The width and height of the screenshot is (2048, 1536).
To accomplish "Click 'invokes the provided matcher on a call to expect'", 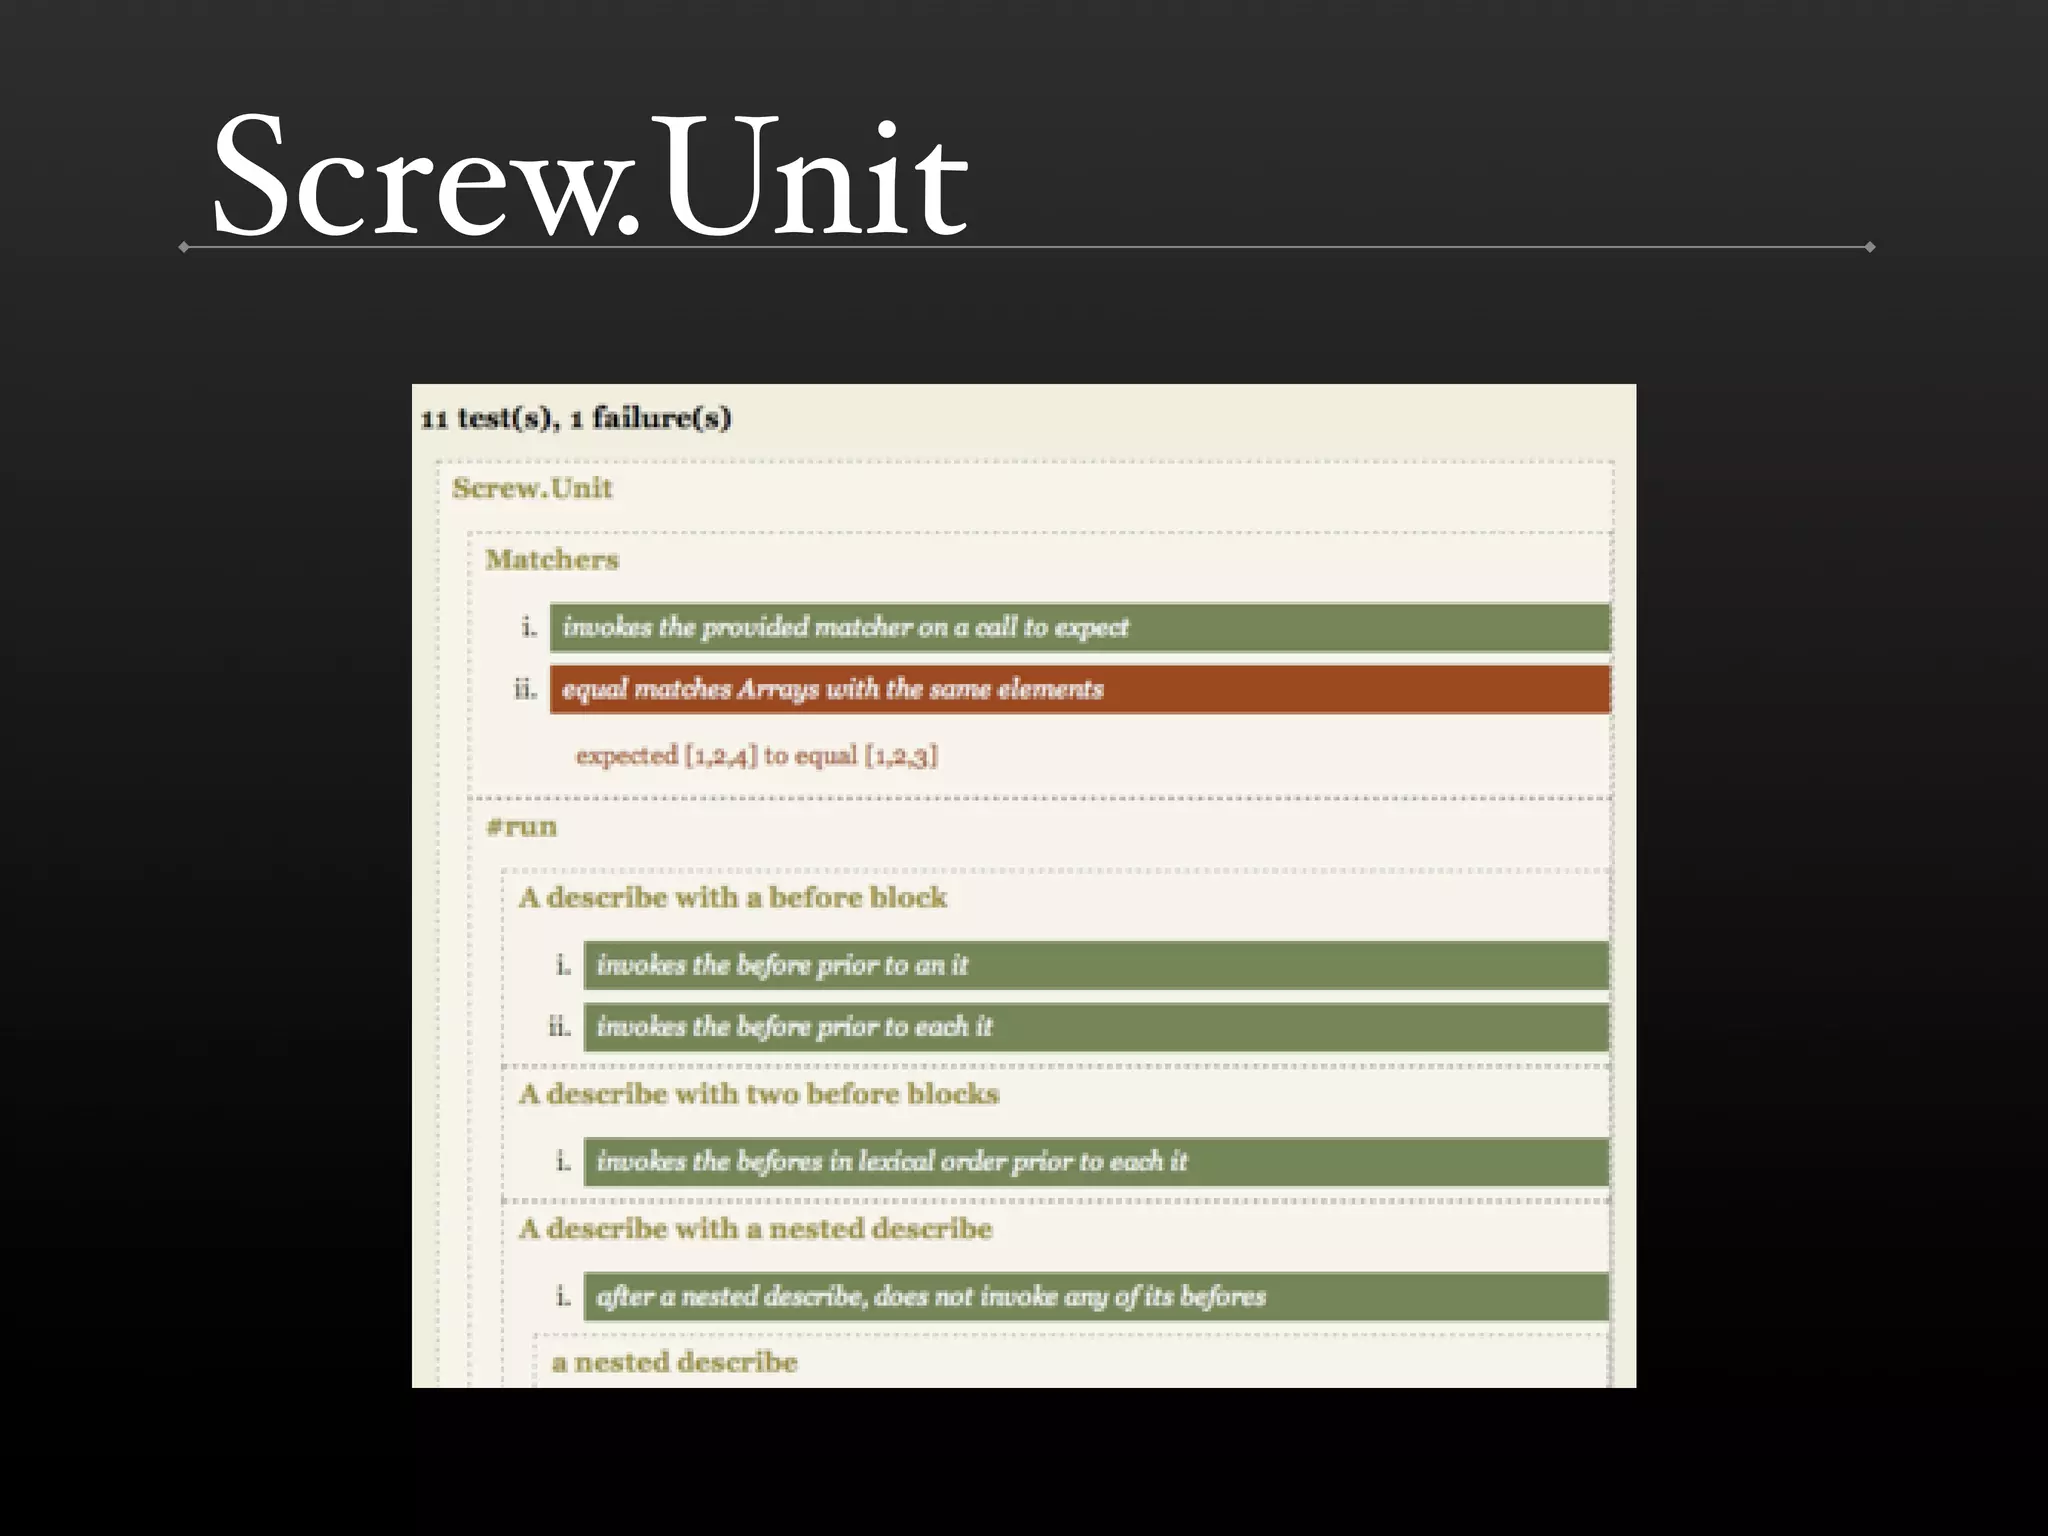I will coord(1080,628).
